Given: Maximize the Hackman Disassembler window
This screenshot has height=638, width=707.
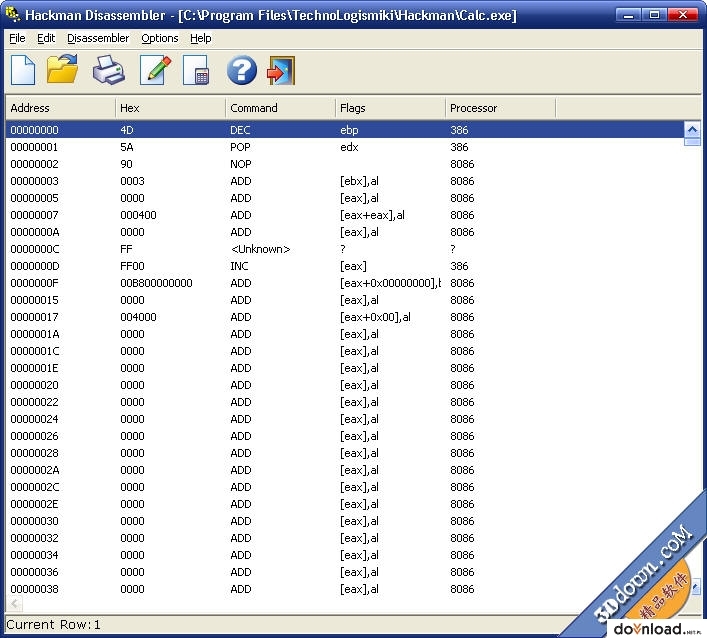Looking at the screenshot, I should (x=654, y=15).
